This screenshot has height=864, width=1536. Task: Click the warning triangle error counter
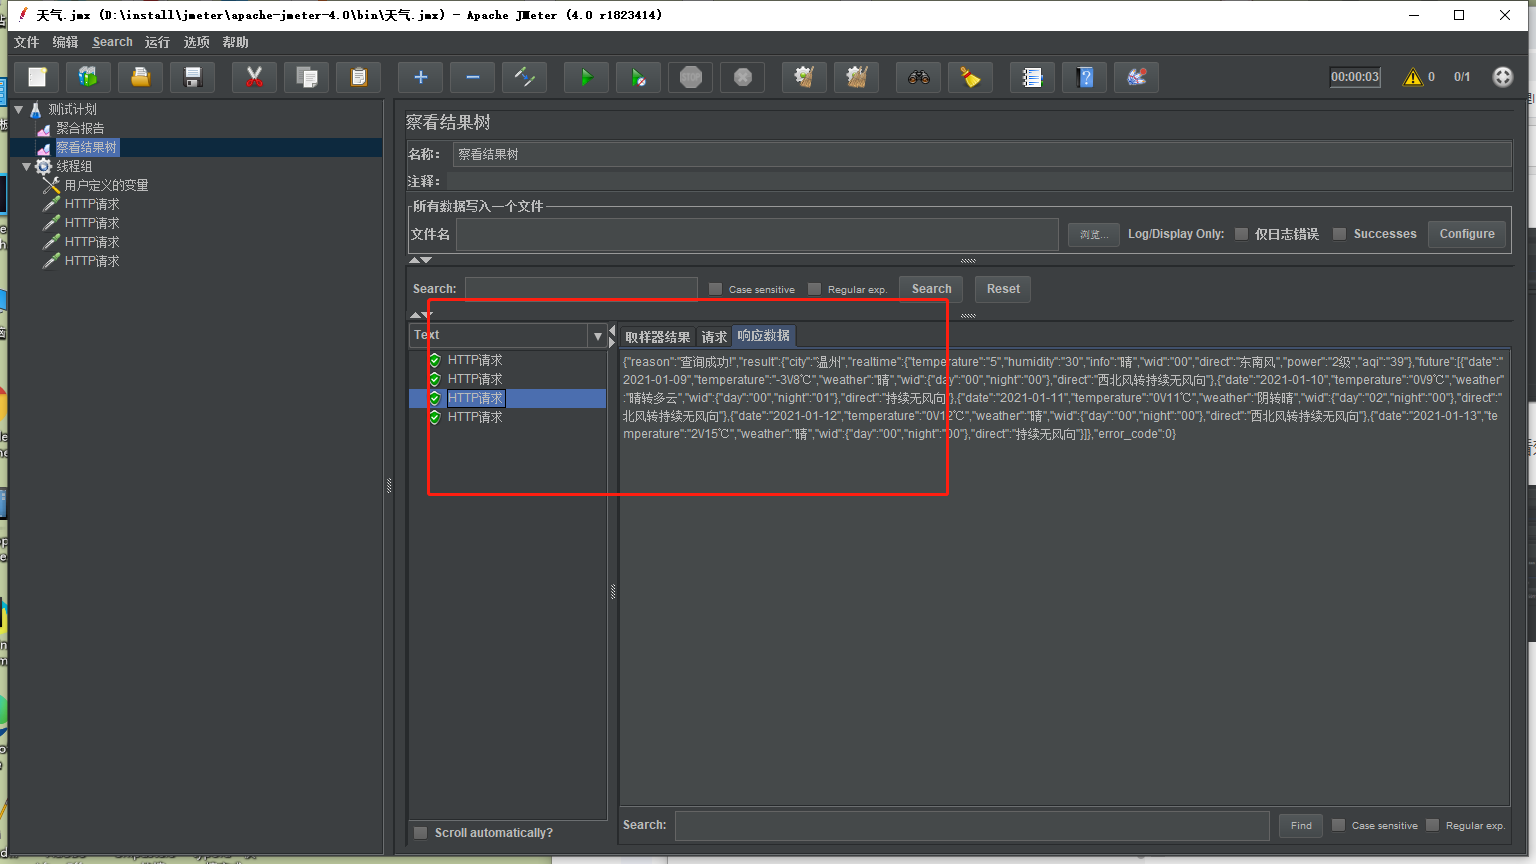[1413, 77]
